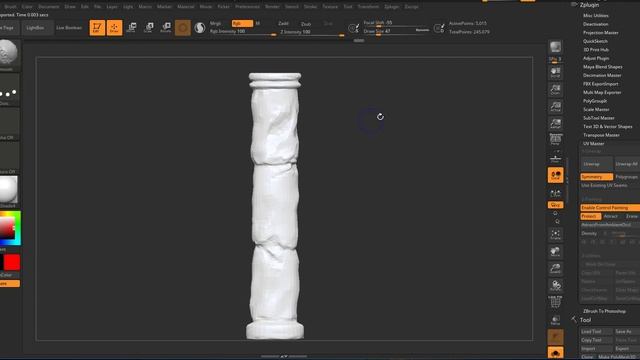Adjust the Z Intensity slider
This screenshot has width=640, height=360.
click(311, 32)
